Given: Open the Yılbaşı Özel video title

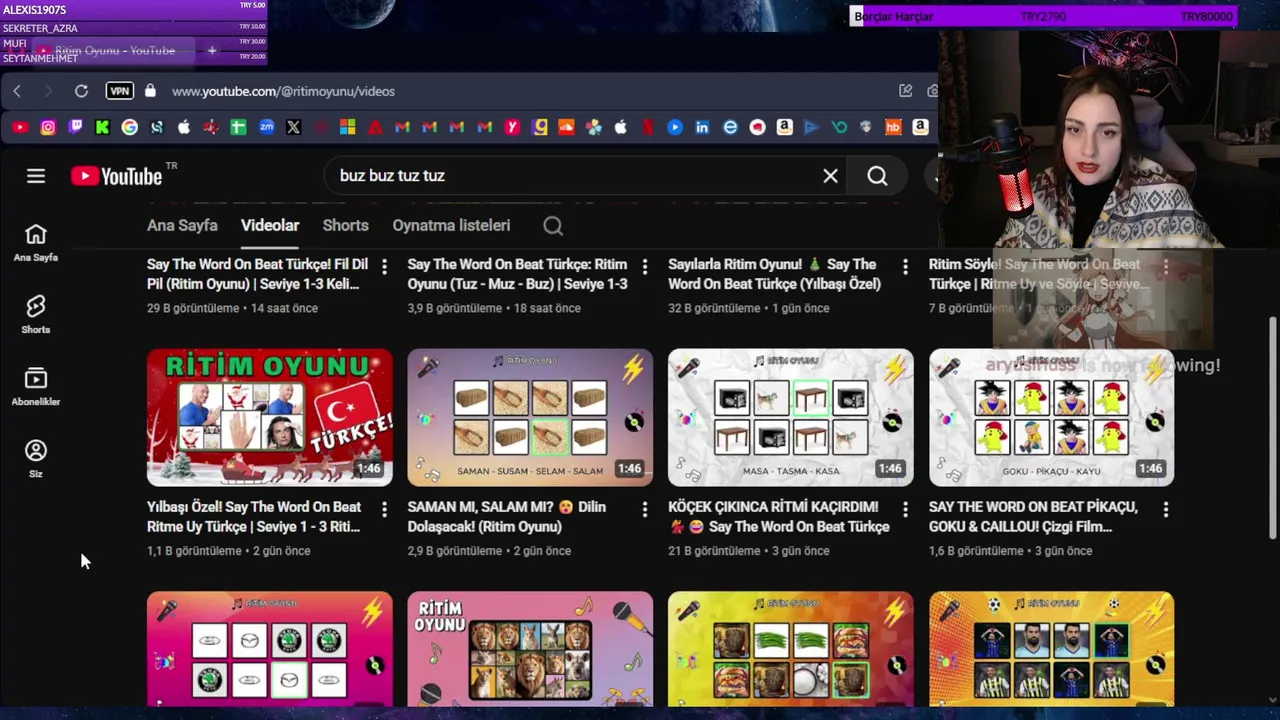Looking at the screenshot, I should (254, 517).
